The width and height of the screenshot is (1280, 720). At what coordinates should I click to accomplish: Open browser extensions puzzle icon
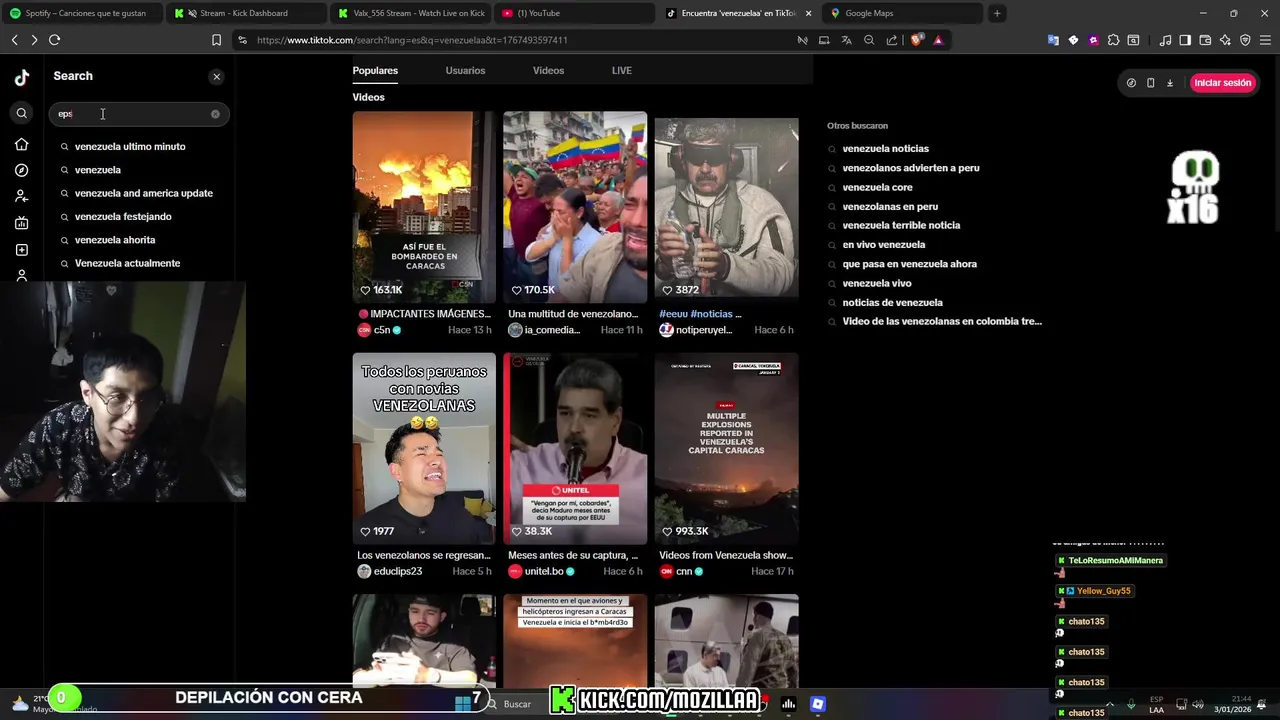pos(1113,40)
